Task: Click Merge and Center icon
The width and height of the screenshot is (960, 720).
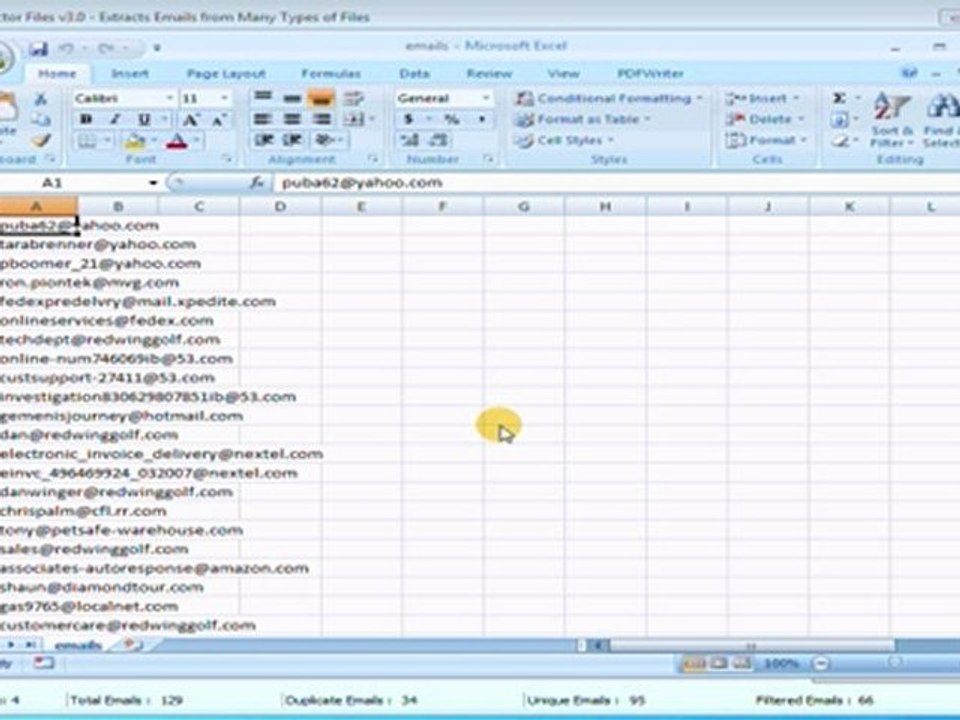Action: (x=353, y=119)
